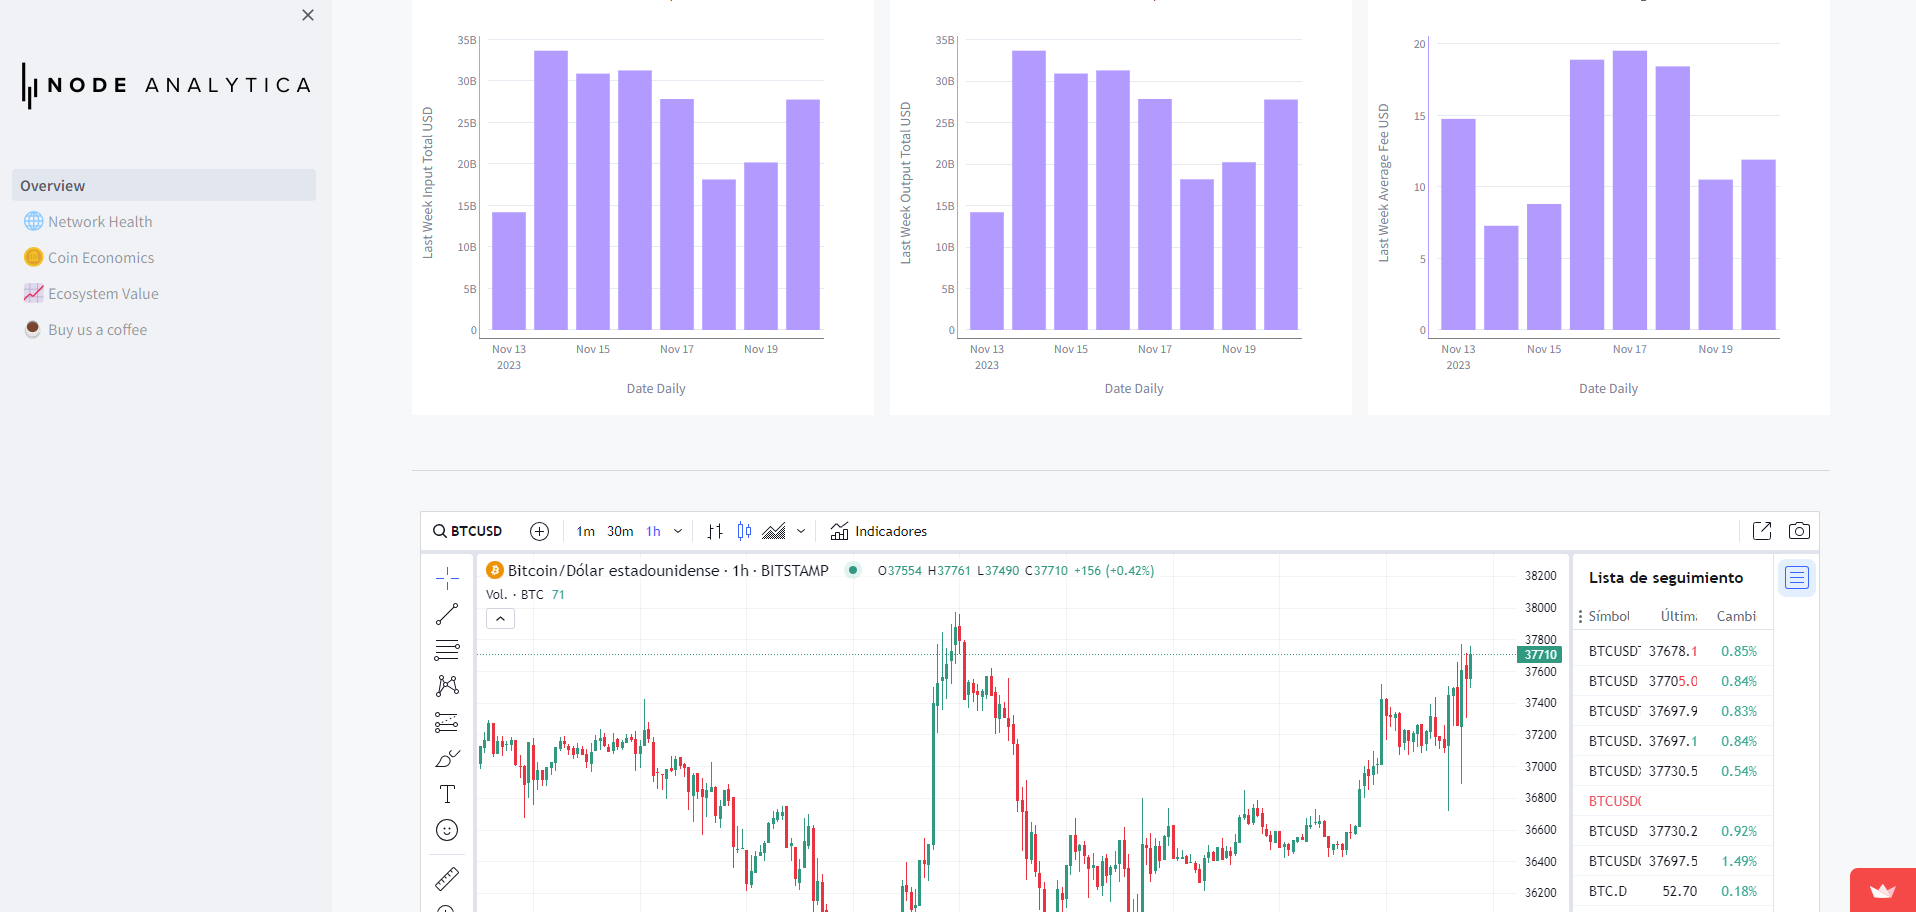Open chart in popup window icon

1762,531
